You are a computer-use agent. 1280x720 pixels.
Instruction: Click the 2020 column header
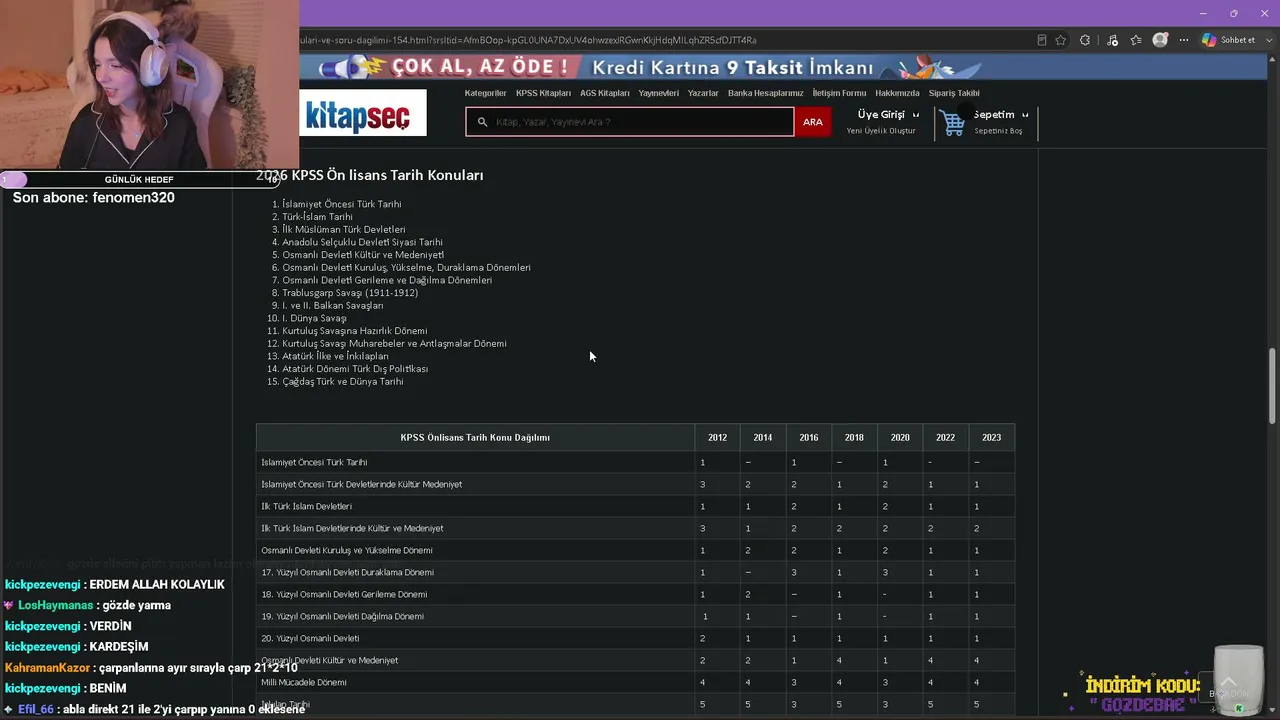[x=900, y=437]
